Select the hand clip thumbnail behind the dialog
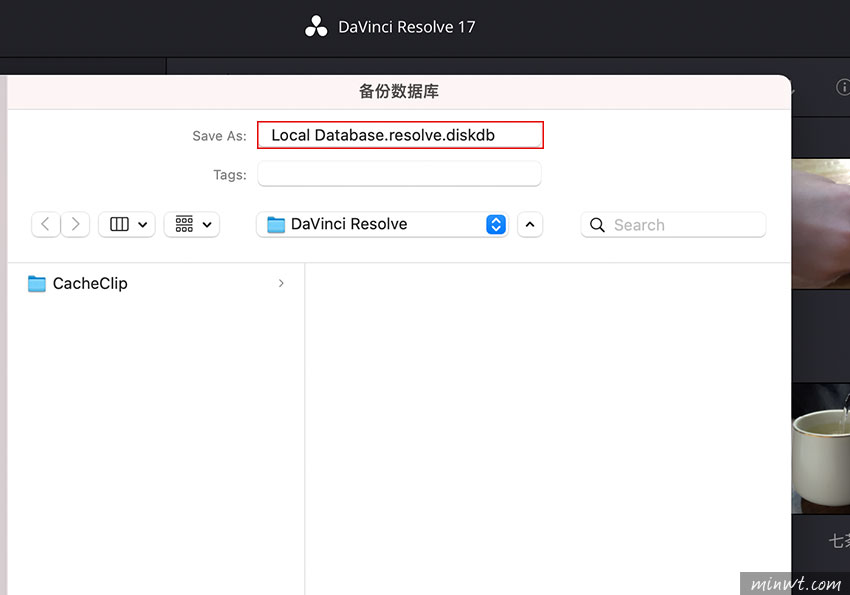Screen dimensions: 850x595 pyautogui.click(x=821, y=224)
